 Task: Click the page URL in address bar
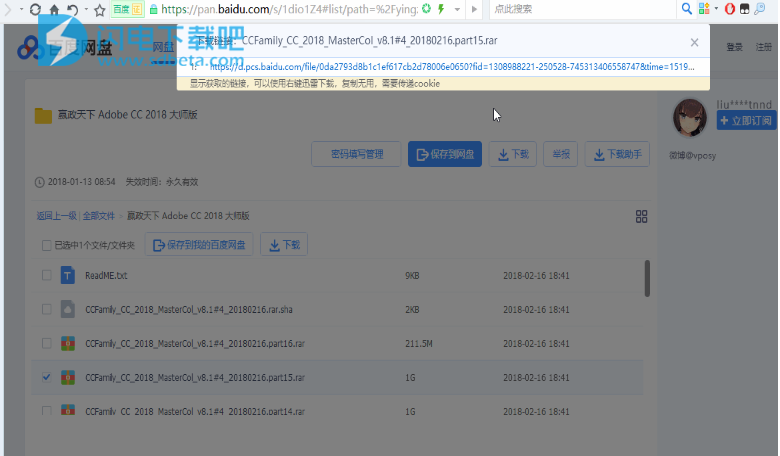(x=290, y=9)
